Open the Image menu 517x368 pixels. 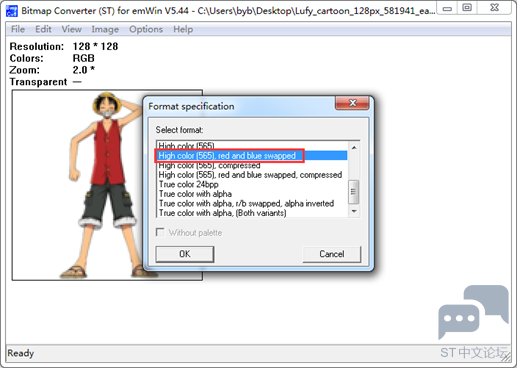pos(105,29)
